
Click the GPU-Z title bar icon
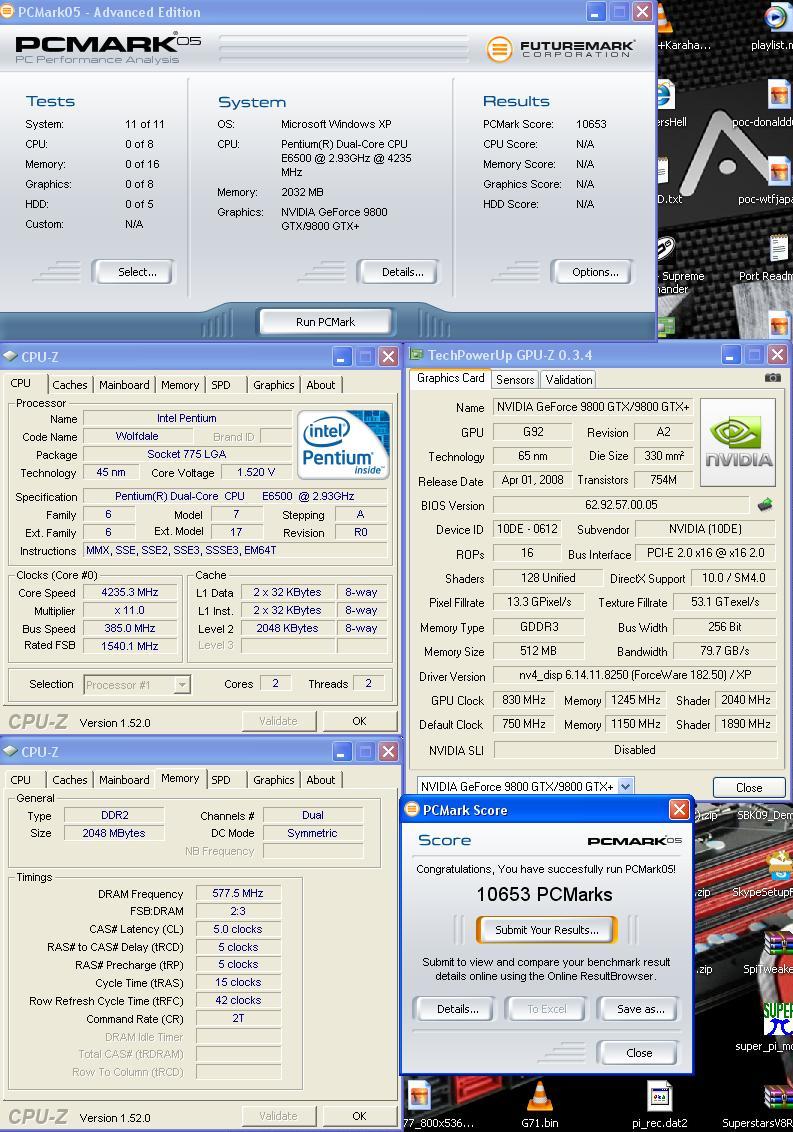click(x=416, y=354)
